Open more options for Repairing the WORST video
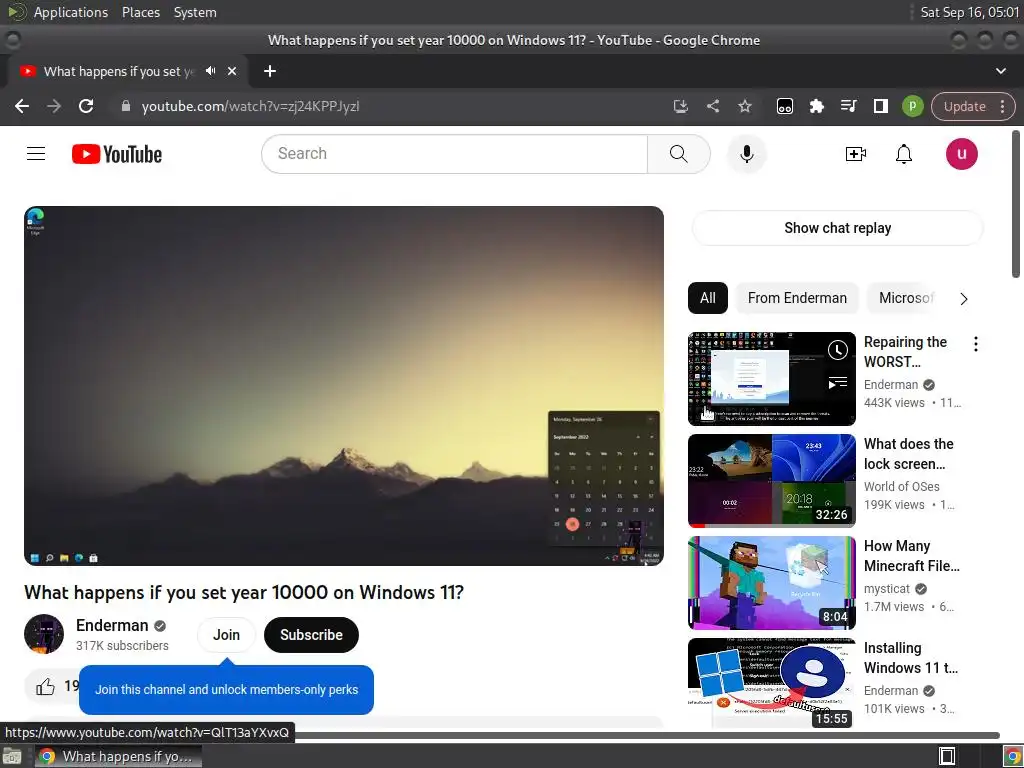This screenshot has height=768, width=1024. [976, 344]
